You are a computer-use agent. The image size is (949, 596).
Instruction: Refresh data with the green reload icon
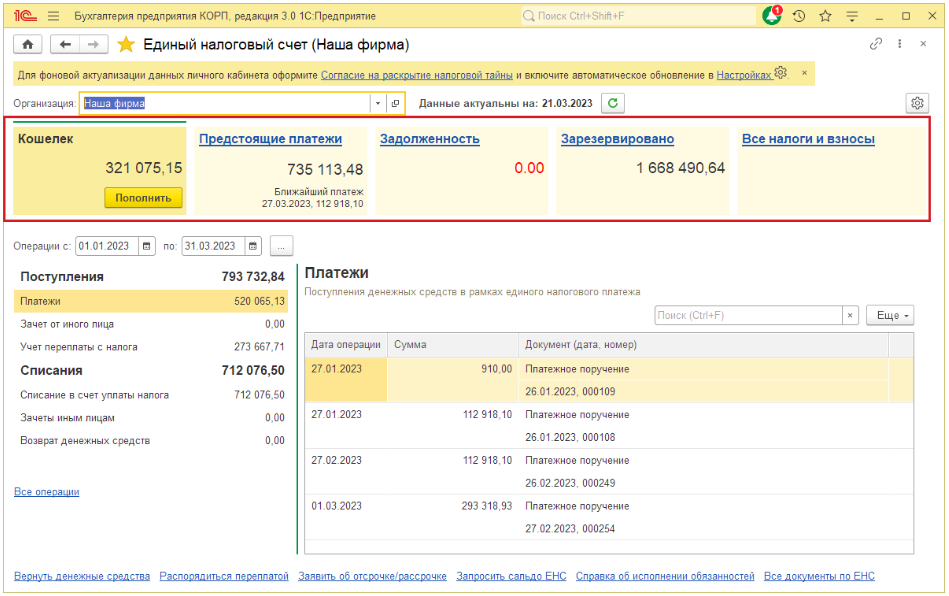(x=613, y=103)
